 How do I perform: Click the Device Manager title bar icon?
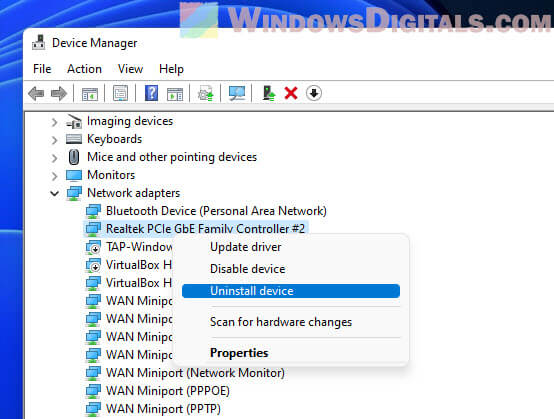tap(39, 43)
